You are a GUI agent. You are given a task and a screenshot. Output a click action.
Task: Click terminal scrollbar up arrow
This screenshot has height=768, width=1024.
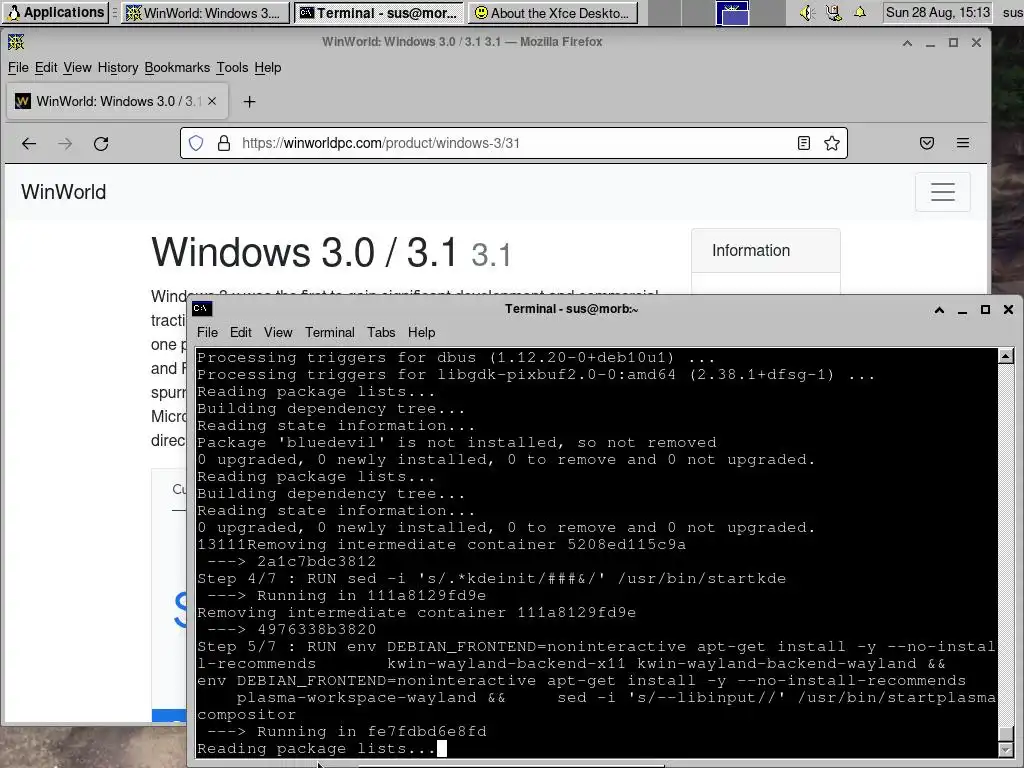click(x=1006, y=356)
